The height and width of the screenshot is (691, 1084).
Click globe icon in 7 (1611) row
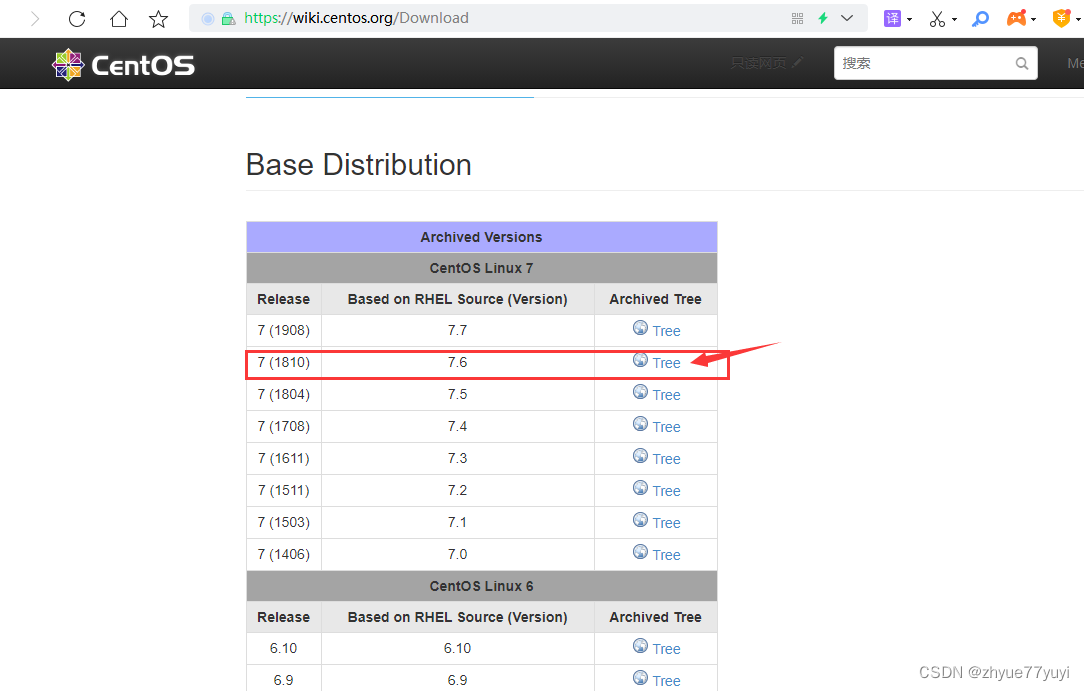tap(640, 455)
